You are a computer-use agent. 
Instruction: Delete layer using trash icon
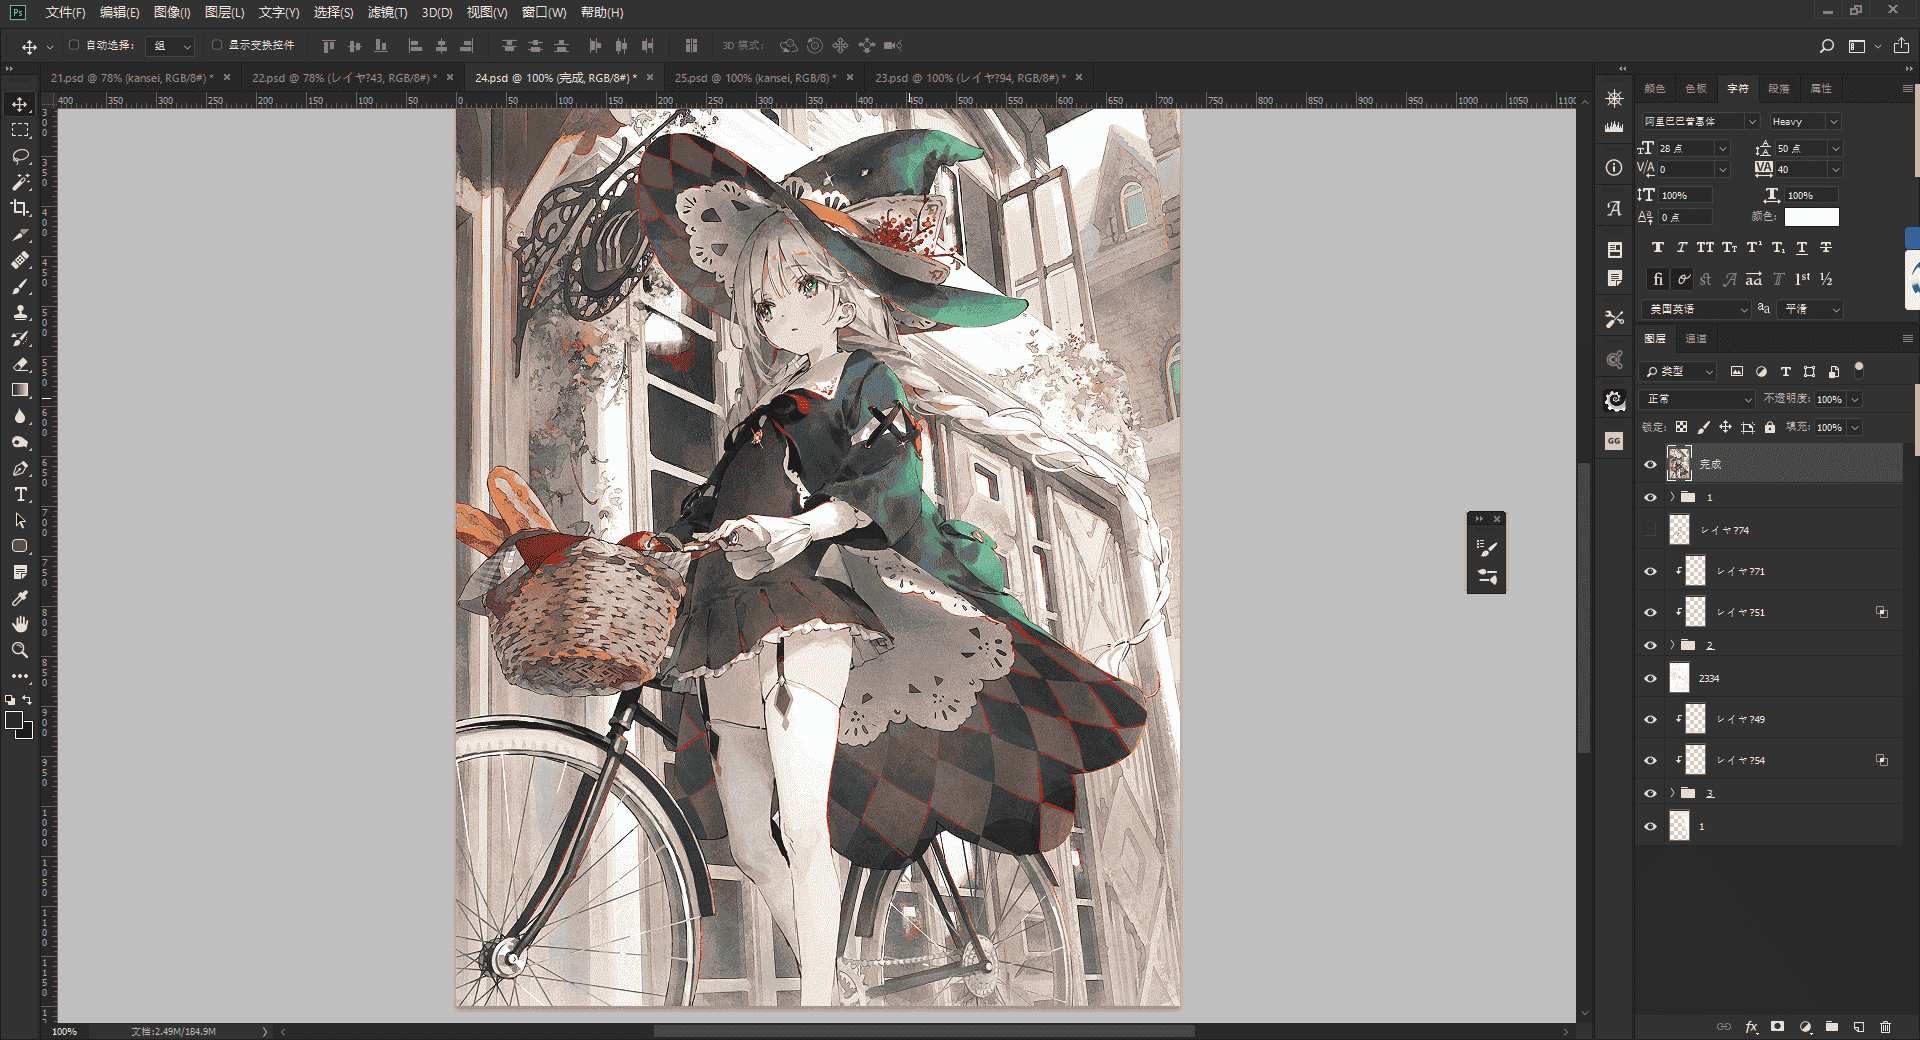1885,1027
